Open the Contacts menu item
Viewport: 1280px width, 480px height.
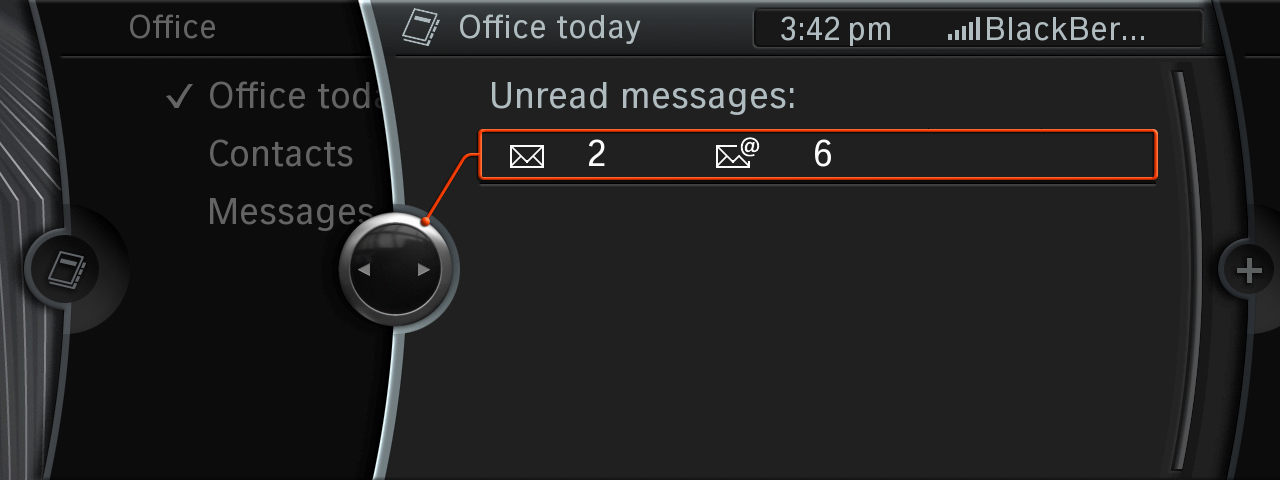click(x=281, y=154)
